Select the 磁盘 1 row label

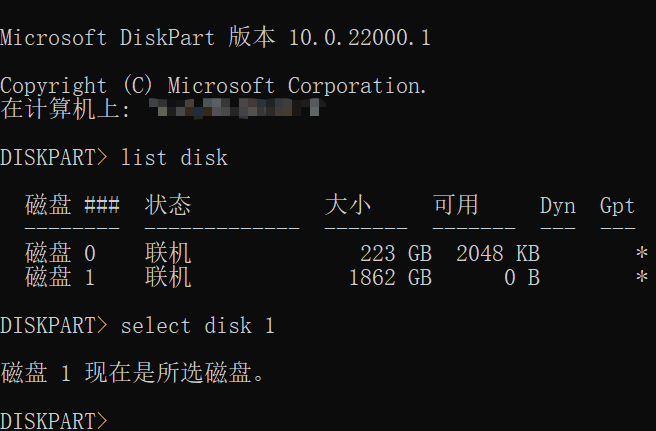coord(60,277)
